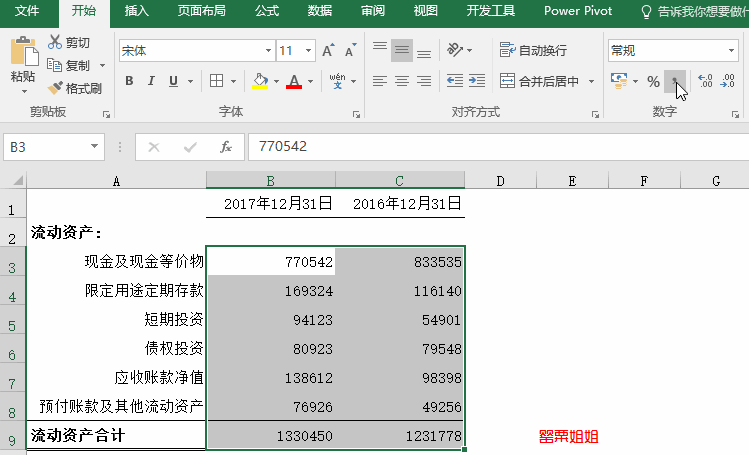
Task: Switch to Review (审阅) tab
Action: pyautogui.click(x=373, y=11)
